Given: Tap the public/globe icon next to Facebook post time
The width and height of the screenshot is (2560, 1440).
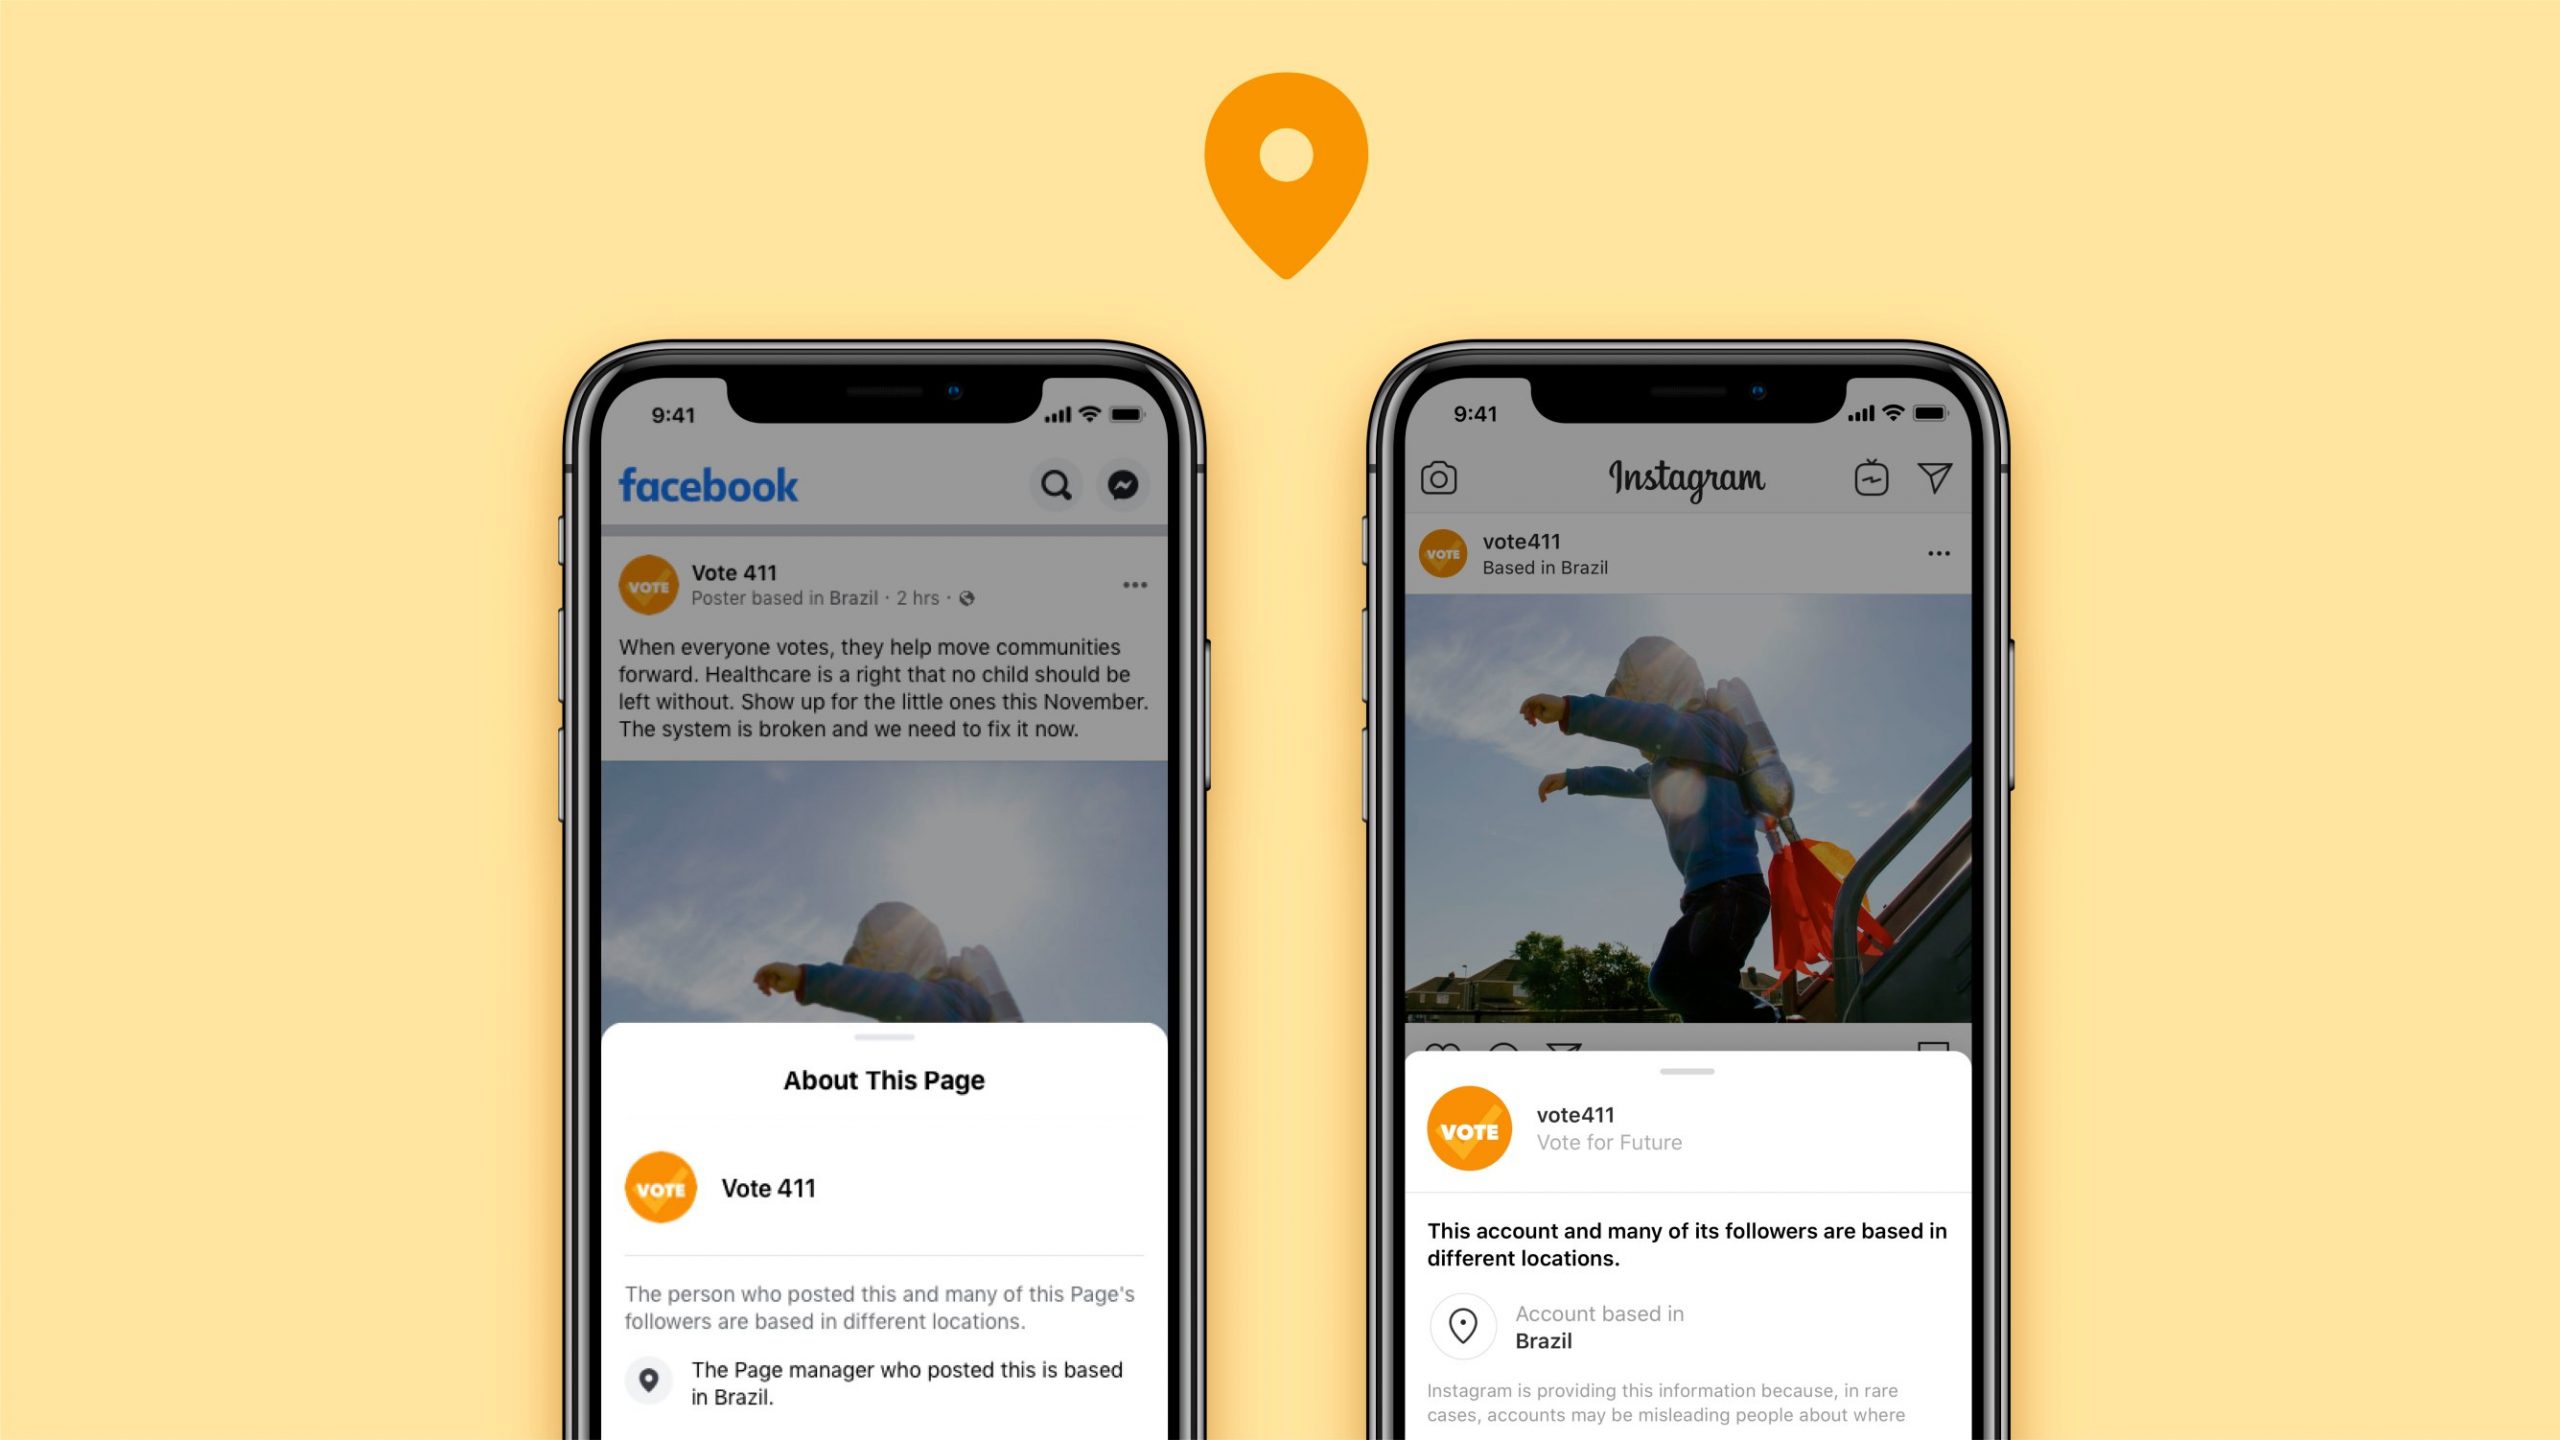Looking at the screenshot, I should tap(971, 598).
